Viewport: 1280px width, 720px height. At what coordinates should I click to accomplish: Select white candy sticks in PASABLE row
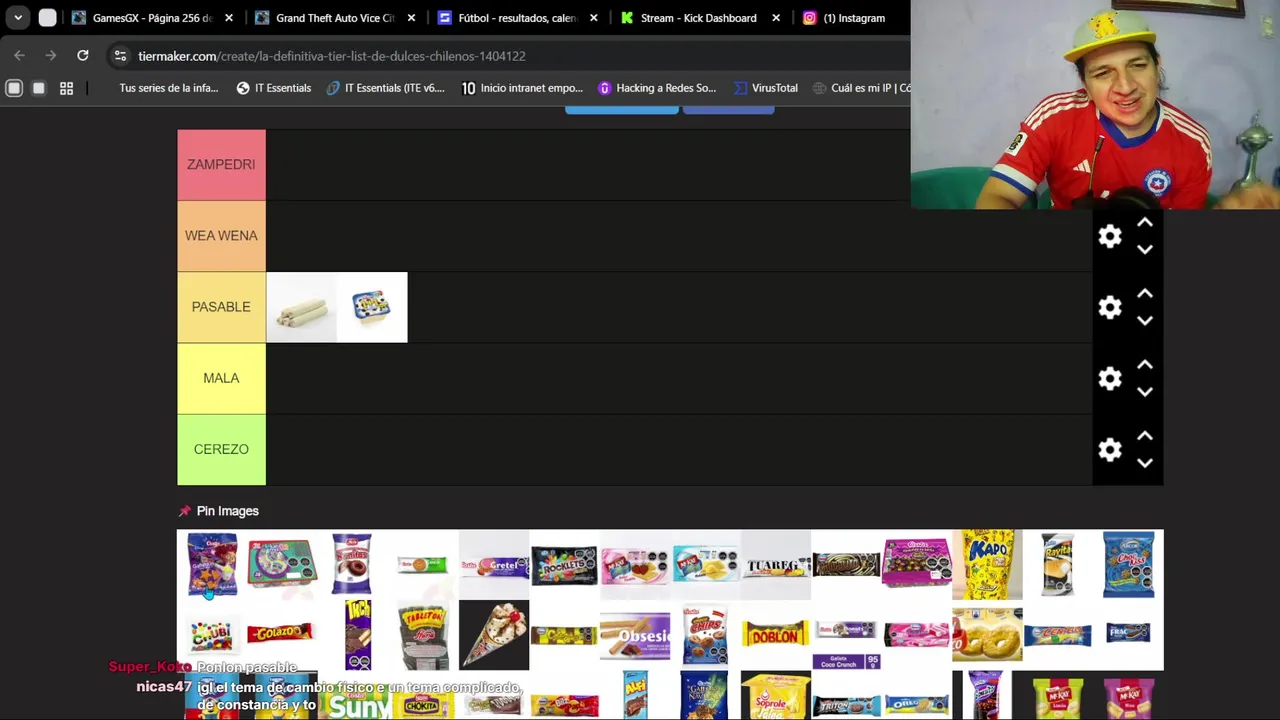coord(301,307)
